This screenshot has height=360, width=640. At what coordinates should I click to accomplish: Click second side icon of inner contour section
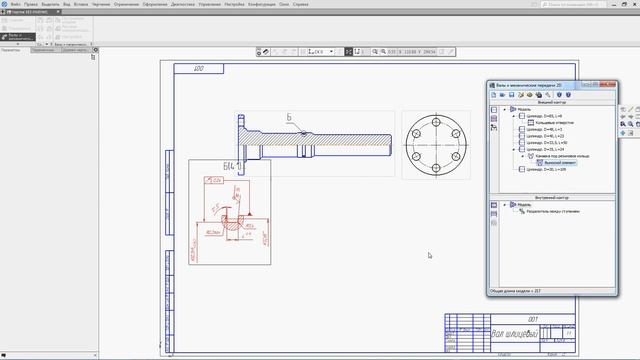[494, 214]
